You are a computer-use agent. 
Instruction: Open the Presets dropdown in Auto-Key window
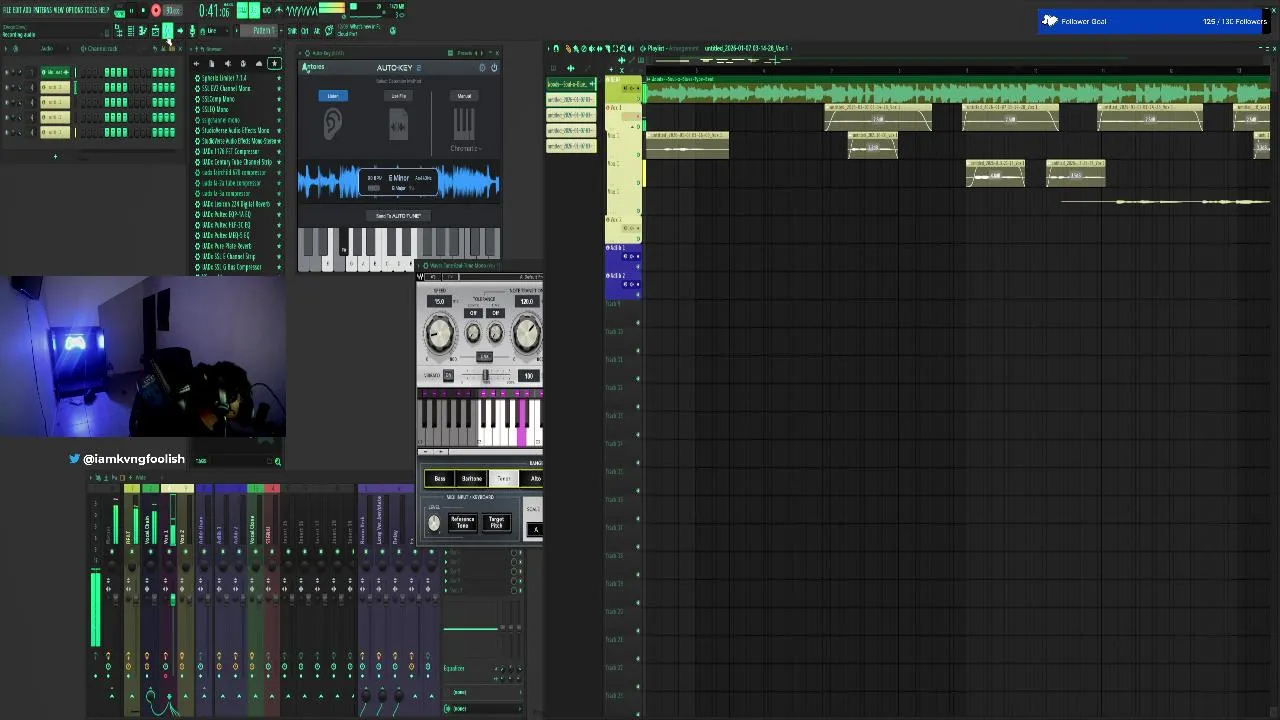(x=467, y=53)
